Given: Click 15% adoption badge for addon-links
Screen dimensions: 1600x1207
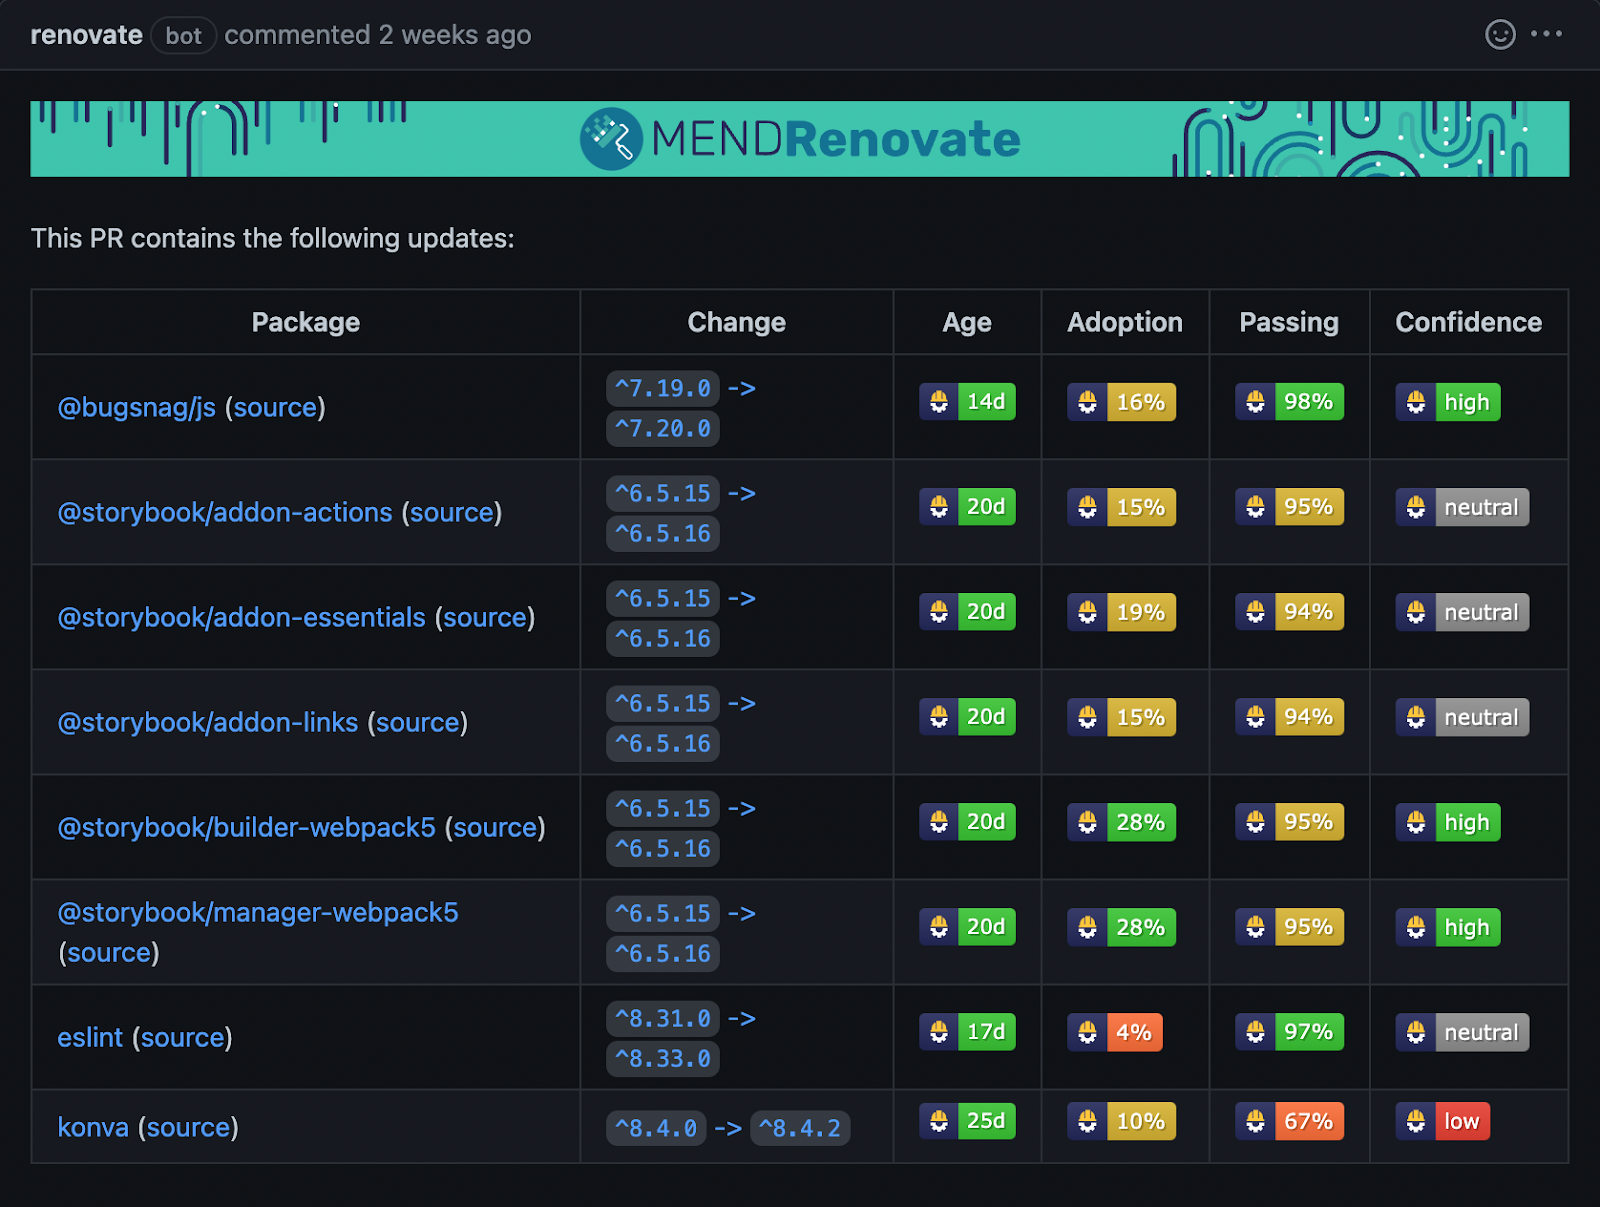Looking at the screenshot, I should tap(1121, 717).
